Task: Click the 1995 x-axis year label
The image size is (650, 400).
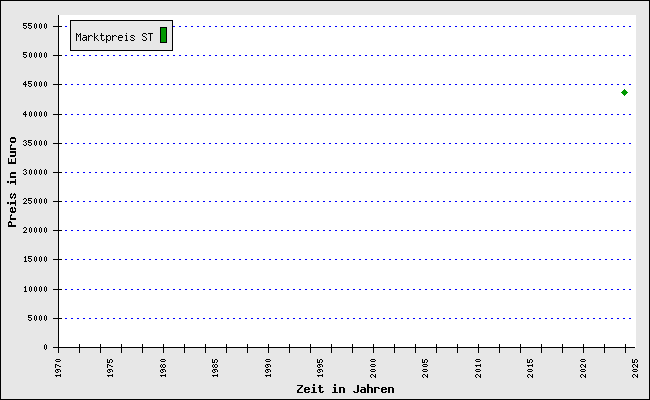Action: pyautogui.click(x=320, y=368)
